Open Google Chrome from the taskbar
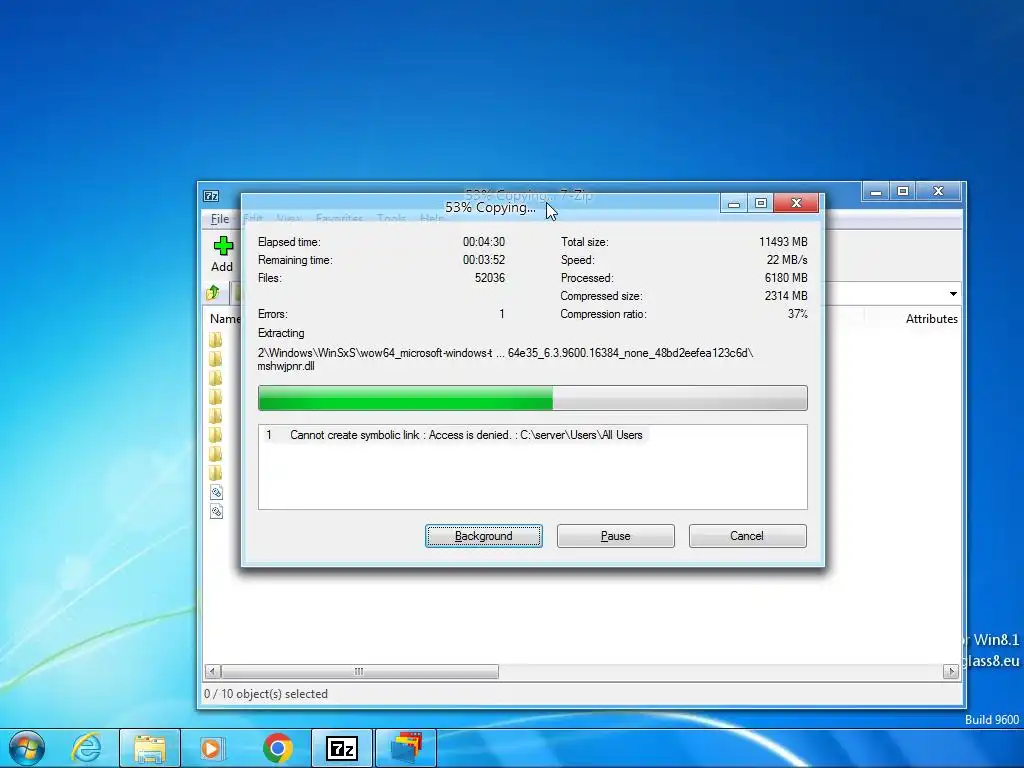The width and height of the screenshot is (1024, 768). point(278,748)
